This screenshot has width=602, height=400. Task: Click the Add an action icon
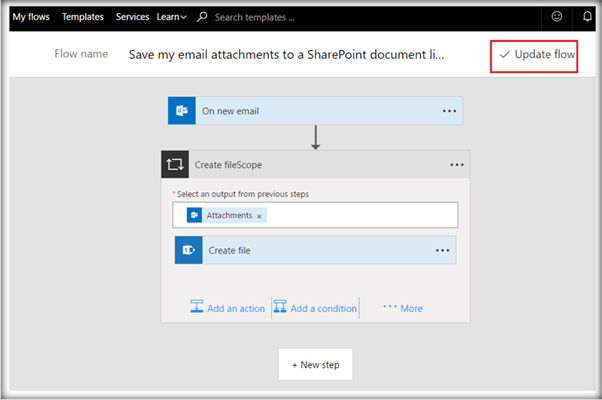[197, 308]
